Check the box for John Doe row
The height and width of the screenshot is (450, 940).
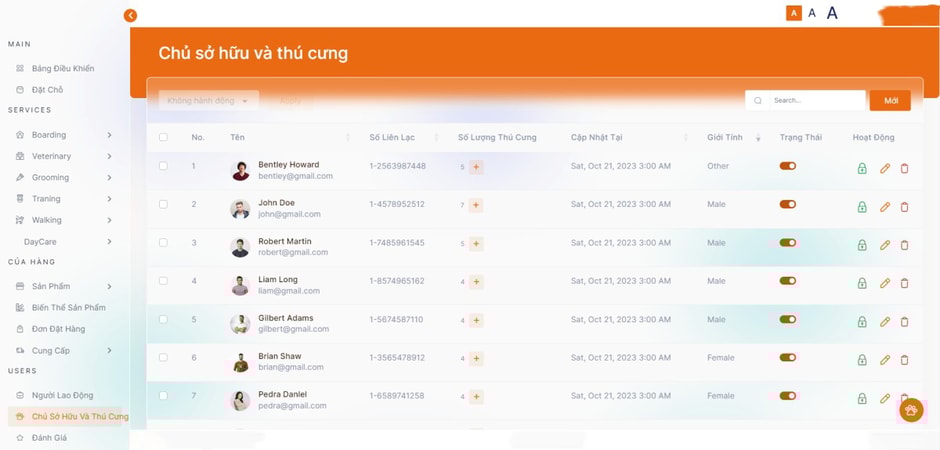click(163, 204)
